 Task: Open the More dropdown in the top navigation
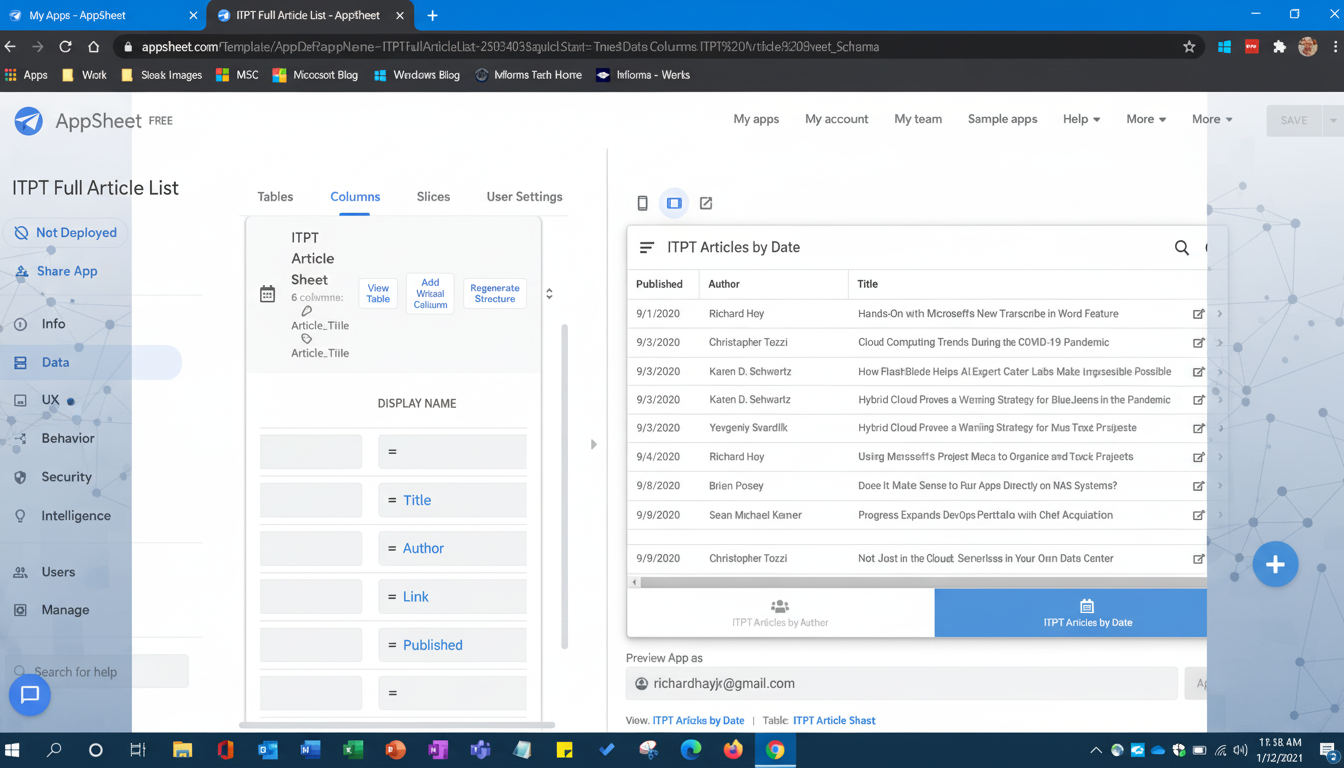click(x=1146, y=119)
